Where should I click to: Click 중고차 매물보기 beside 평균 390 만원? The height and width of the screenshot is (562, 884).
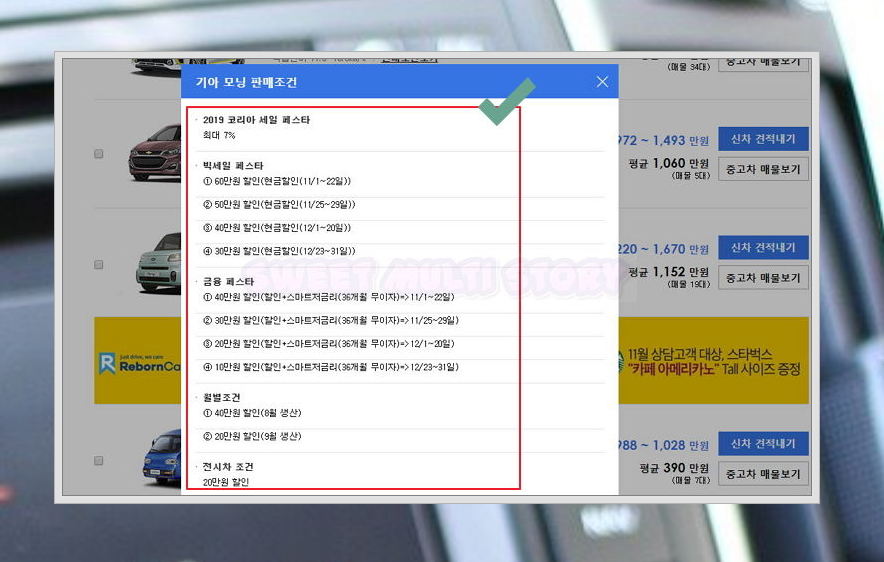click(x=763, y=474)
